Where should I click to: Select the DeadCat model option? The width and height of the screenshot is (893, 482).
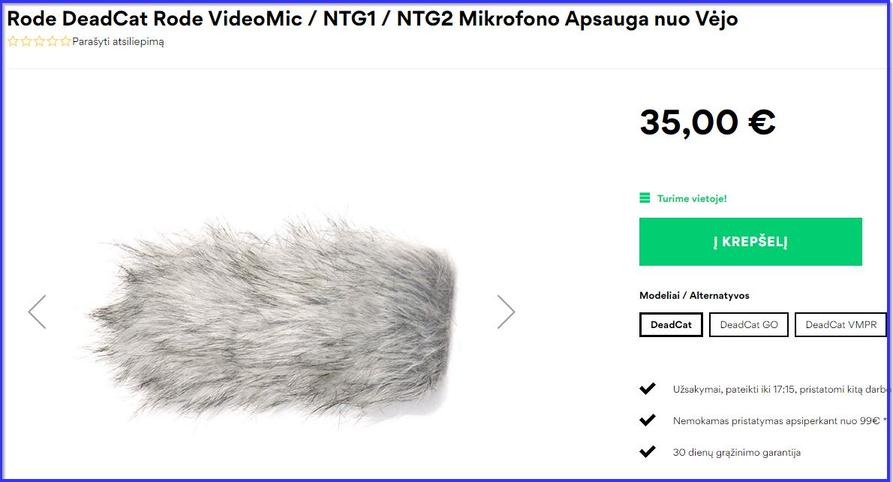pyautogui.click(x=671, y=325)
